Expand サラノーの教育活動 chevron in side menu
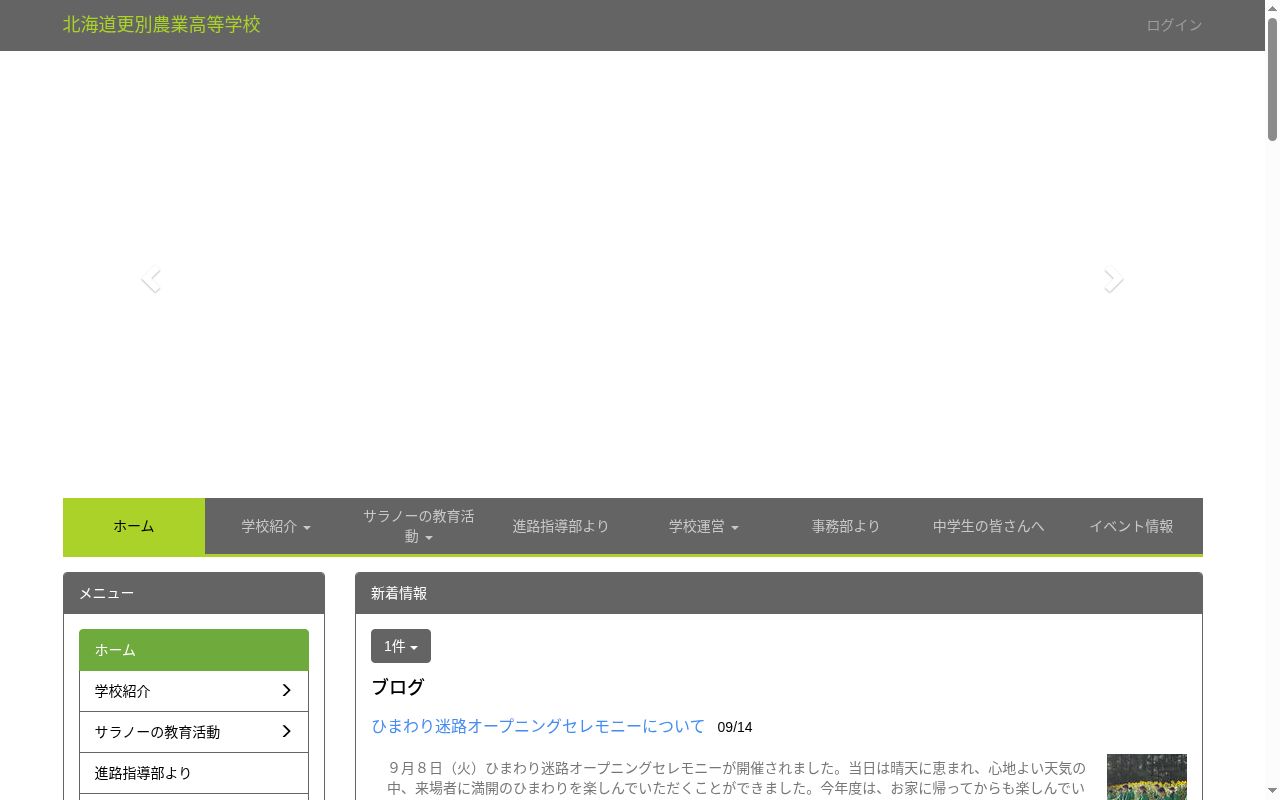The width and height of the screenshot is (1280, 800). coord(286,732)
